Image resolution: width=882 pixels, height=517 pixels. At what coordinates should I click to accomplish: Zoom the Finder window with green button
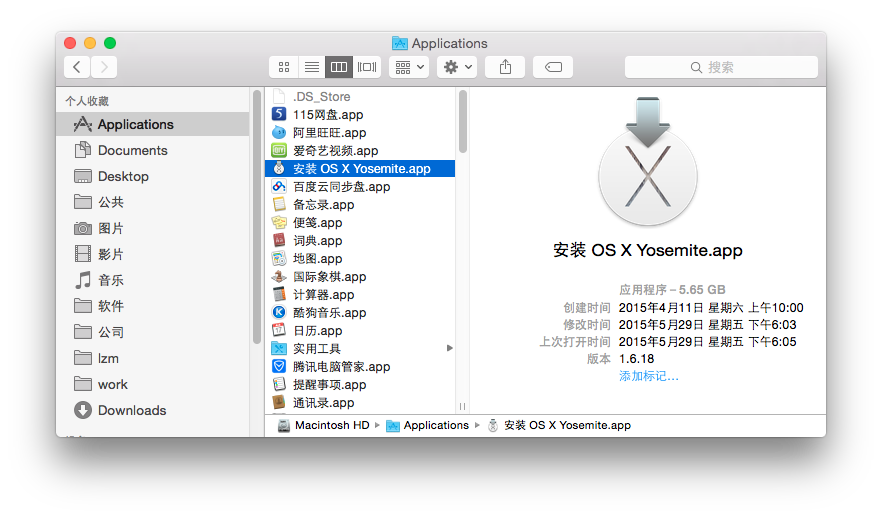[x=110, y=43]
